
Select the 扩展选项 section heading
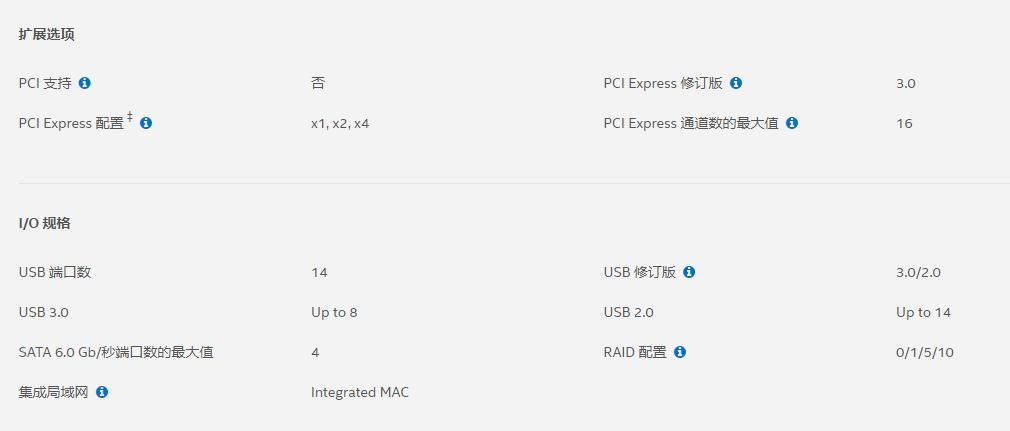point(46,34)
